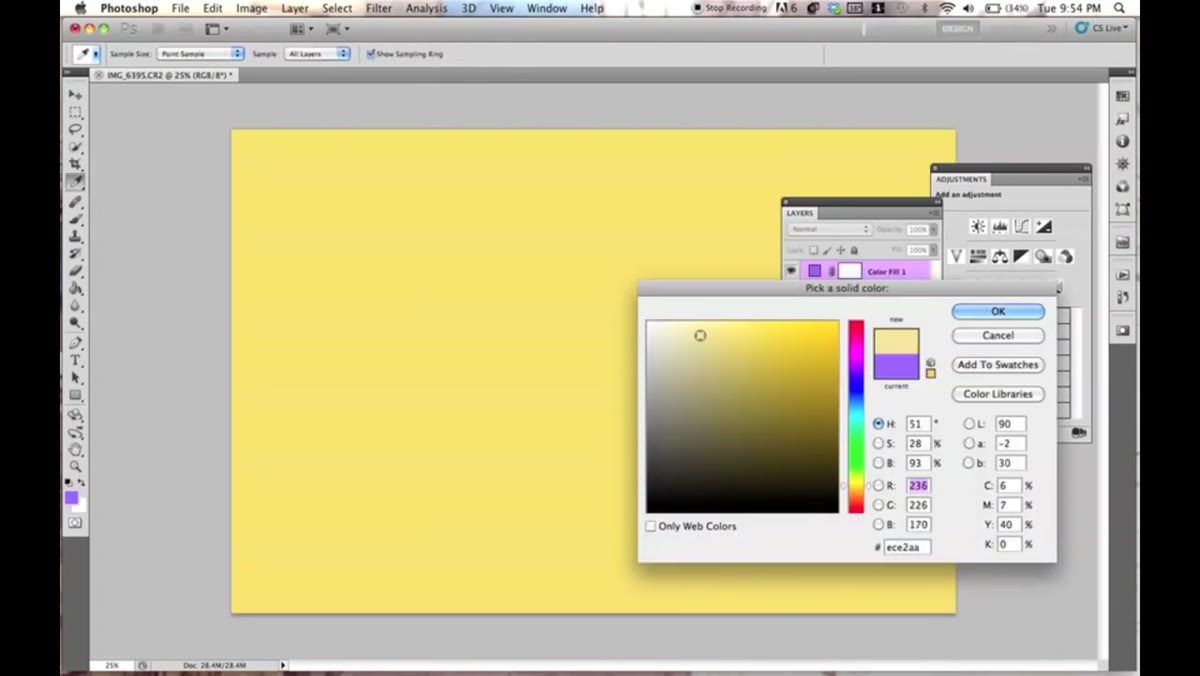The width and height of the screenshot is (1200, 676).
Task: Open the Sample Size dropdown
Action: pyautogui.click(x=200, y=54)
